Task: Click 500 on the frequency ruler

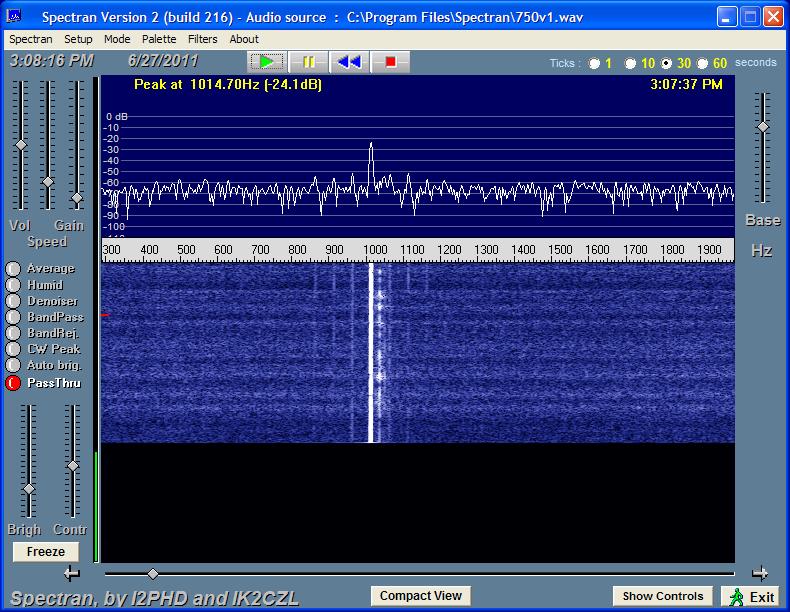Action: pos(186,250)
